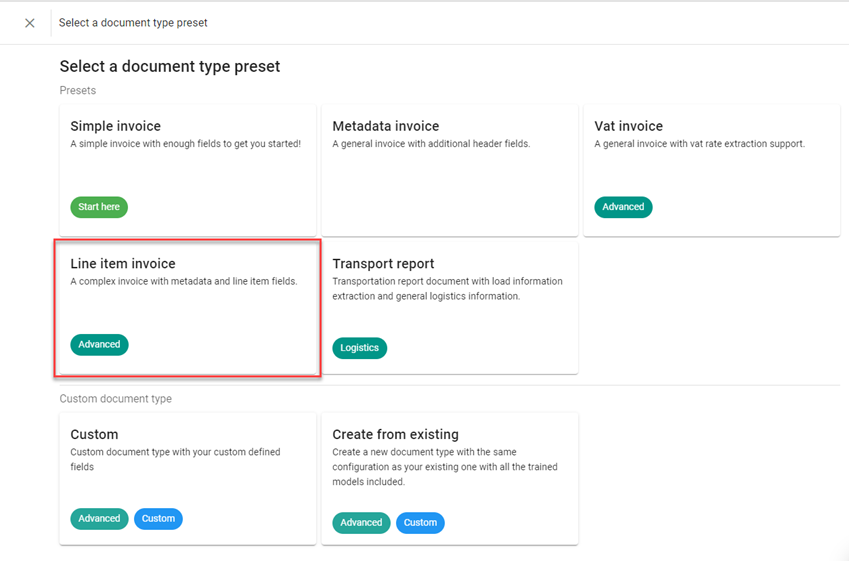The width and height of the screenshot is (850, 561).
Task: Click blue Custom badge on Create from existing
Action: (420, 522)
